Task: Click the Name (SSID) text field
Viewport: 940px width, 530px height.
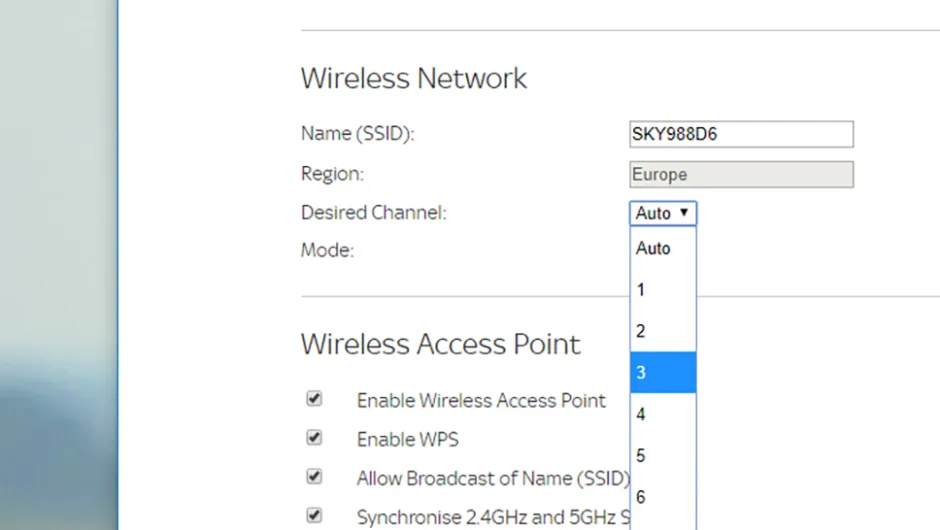Action: [x=741, y=134]
